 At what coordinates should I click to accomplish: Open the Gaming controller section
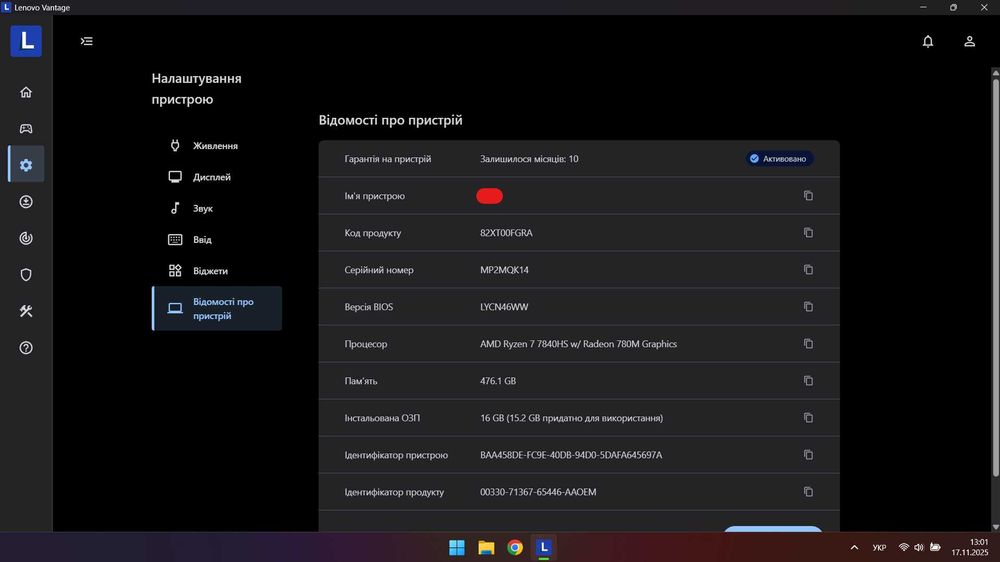click(26, 129)
